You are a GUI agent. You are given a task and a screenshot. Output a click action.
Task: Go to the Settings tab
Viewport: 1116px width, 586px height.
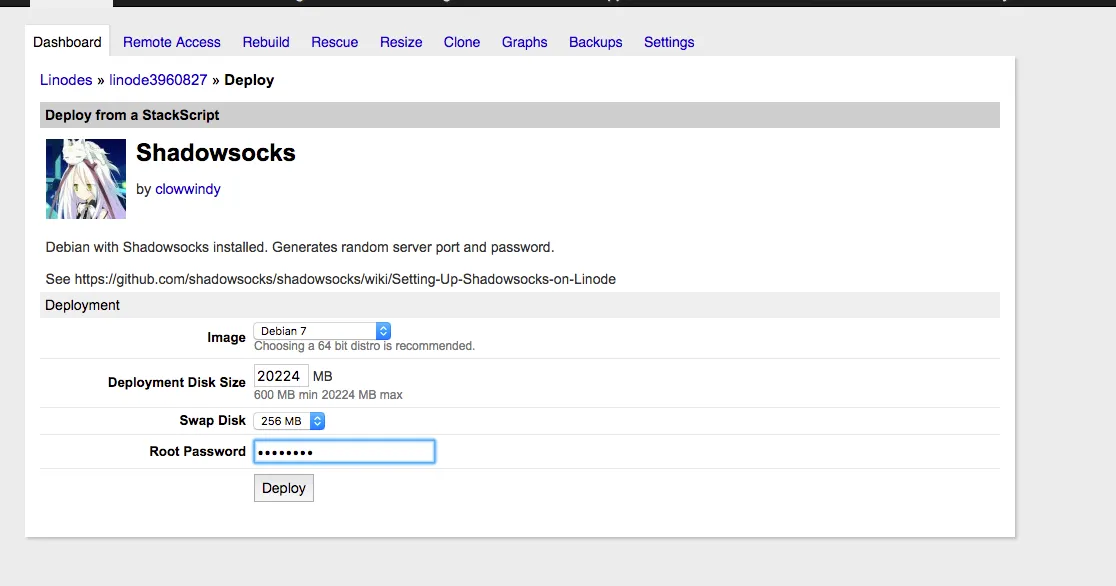coord(669,42)
